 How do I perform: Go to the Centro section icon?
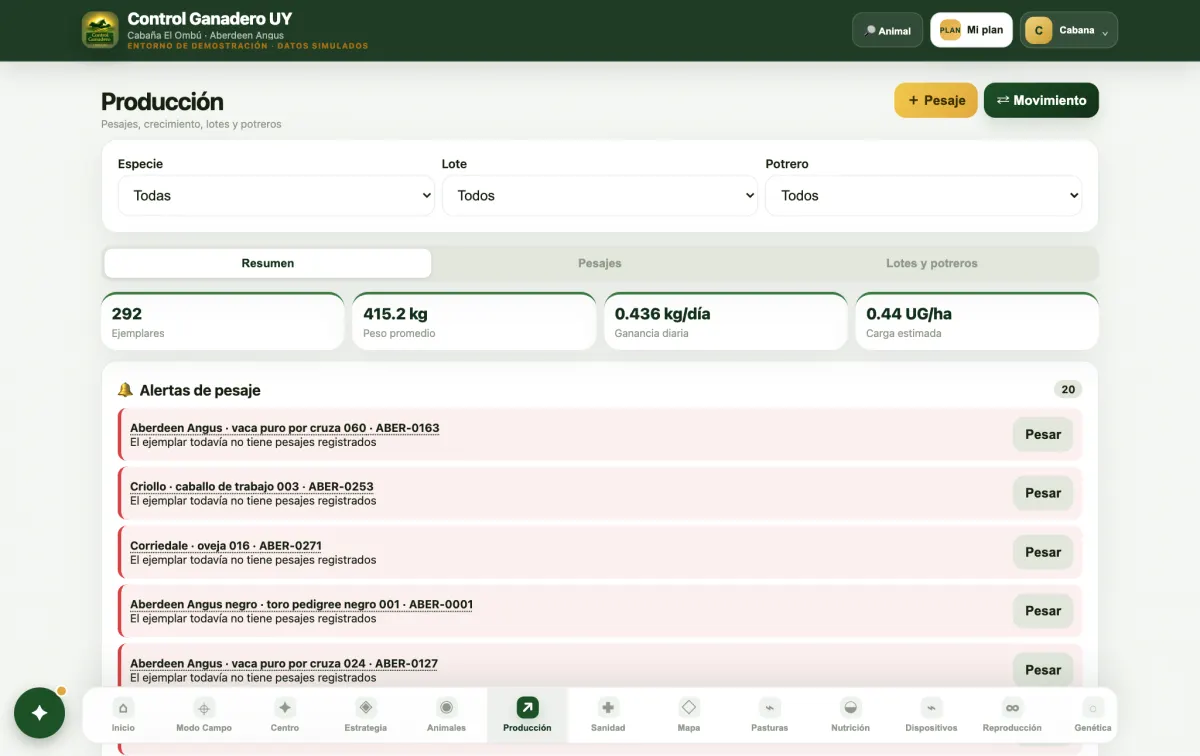(285, 707)
